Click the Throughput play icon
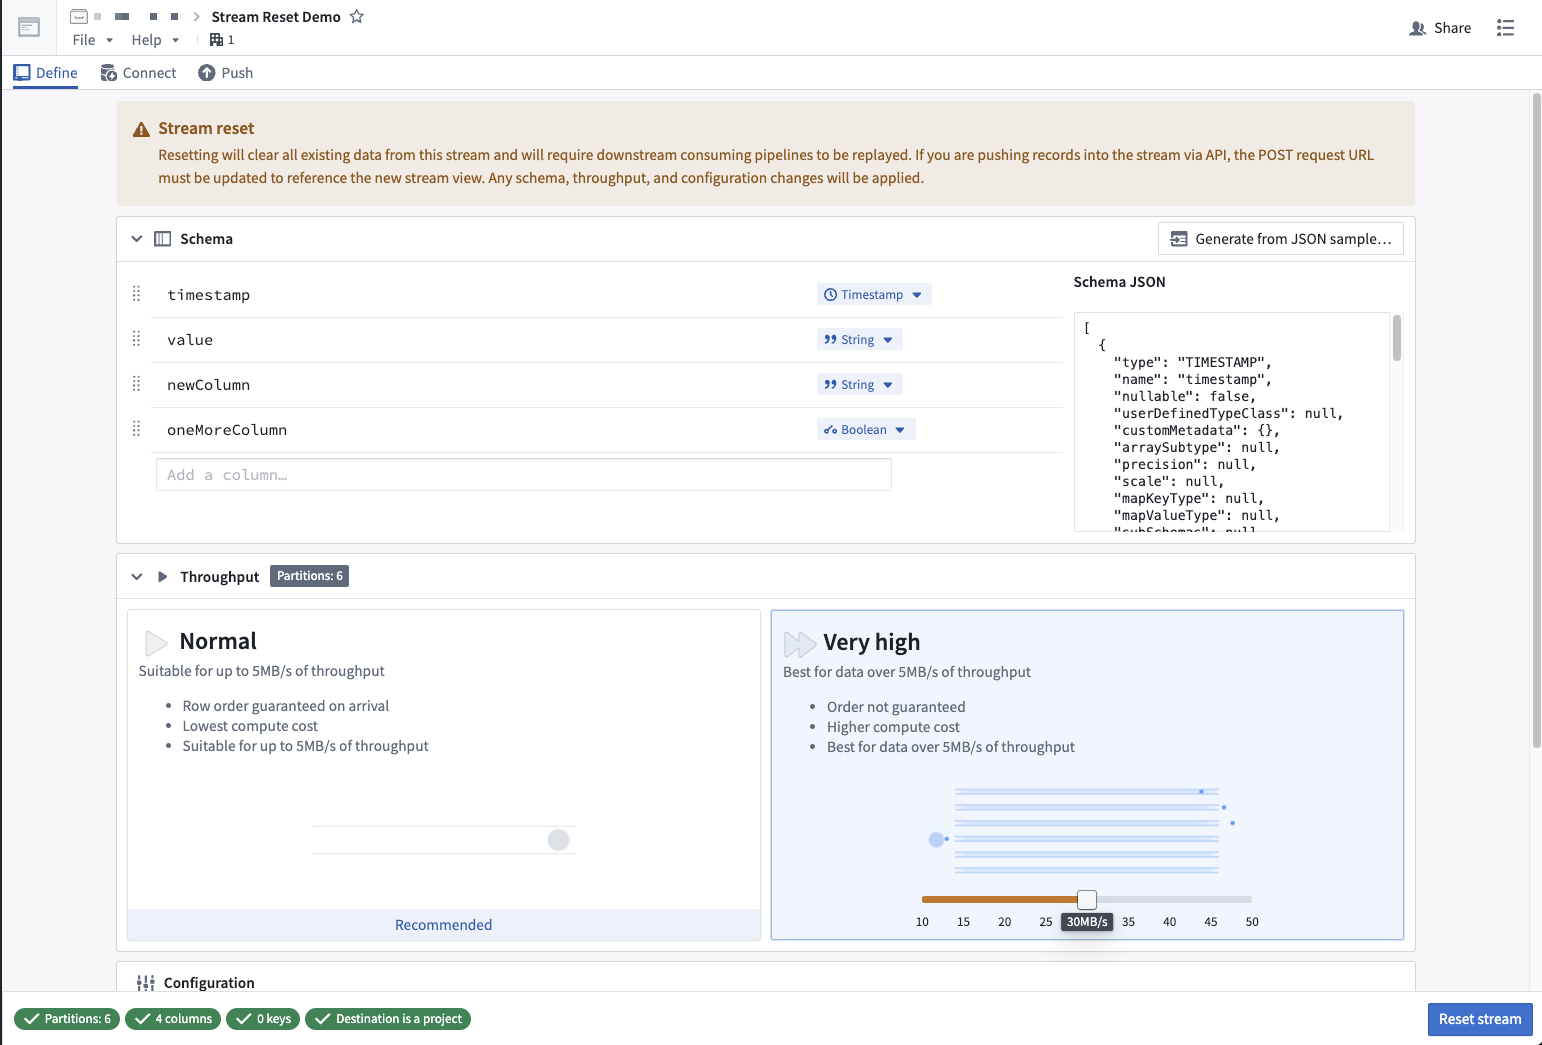1542x1045 pixels. (163, 577)
